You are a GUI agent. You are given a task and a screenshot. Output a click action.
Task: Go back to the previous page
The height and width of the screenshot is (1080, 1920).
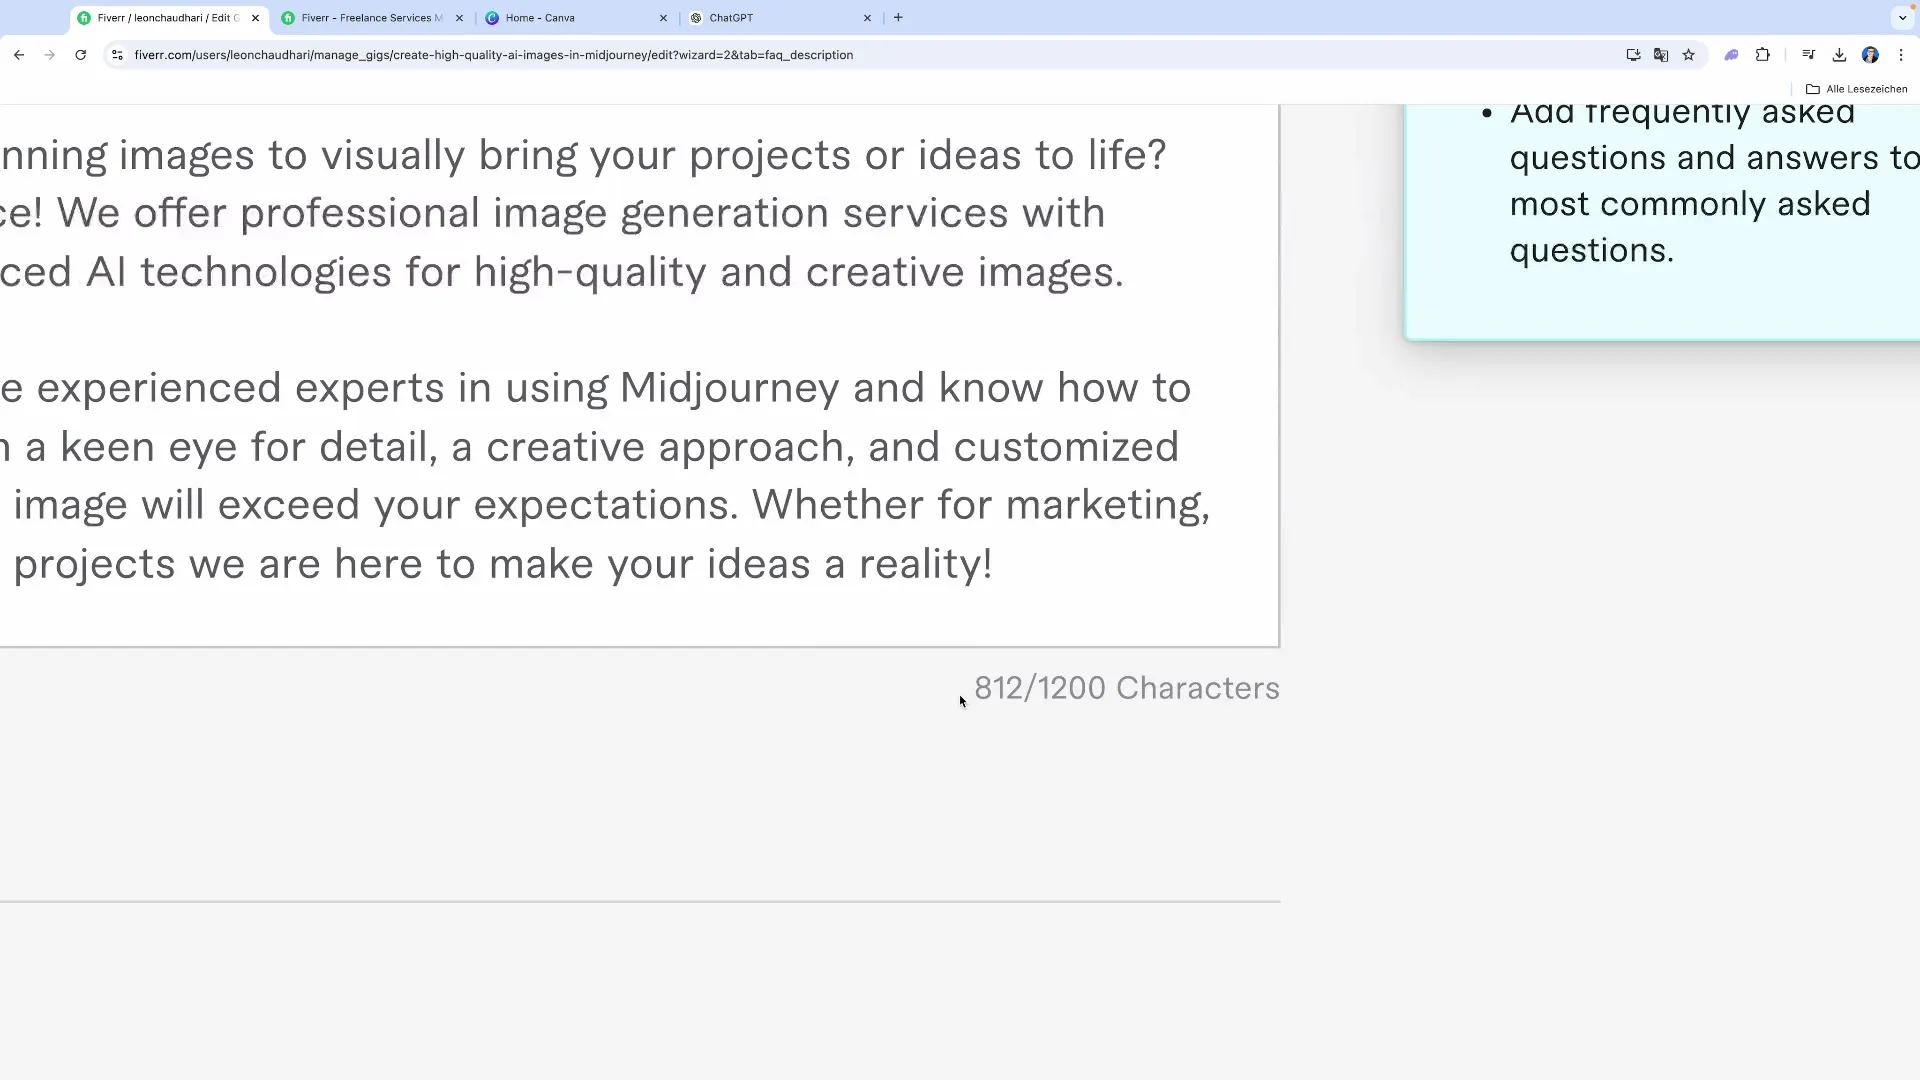[19, 55]
